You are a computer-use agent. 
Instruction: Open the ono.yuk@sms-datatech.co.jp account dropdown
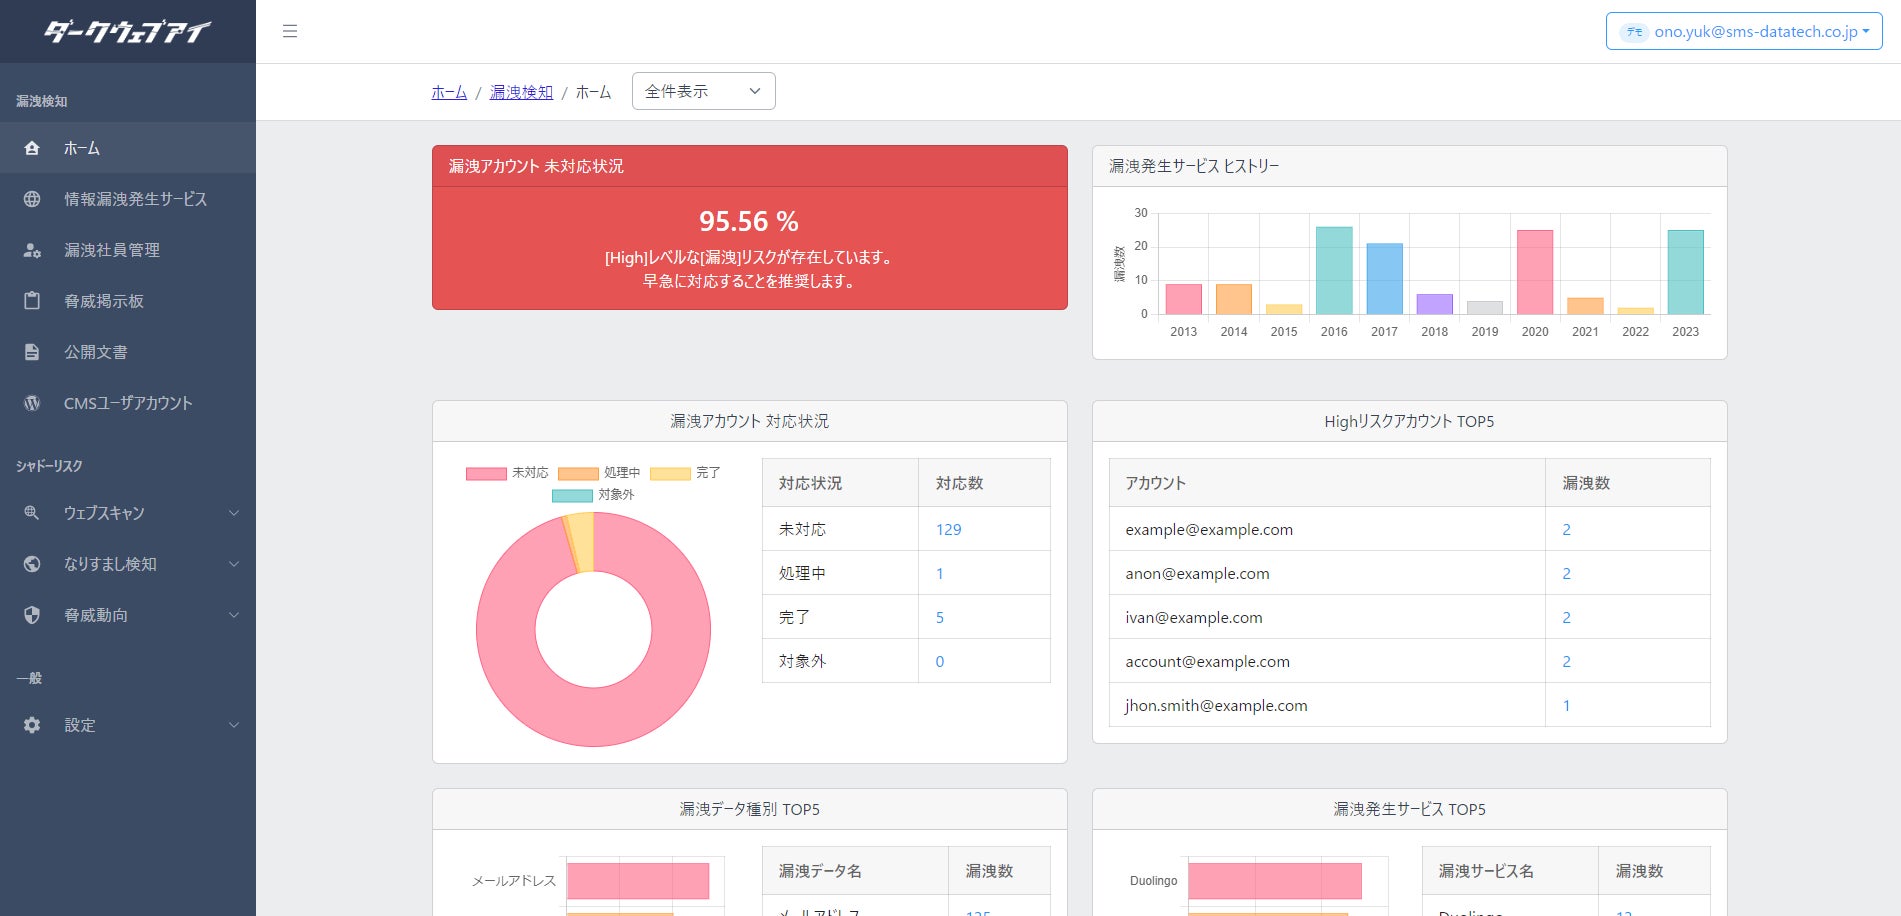pos(1743,31)
